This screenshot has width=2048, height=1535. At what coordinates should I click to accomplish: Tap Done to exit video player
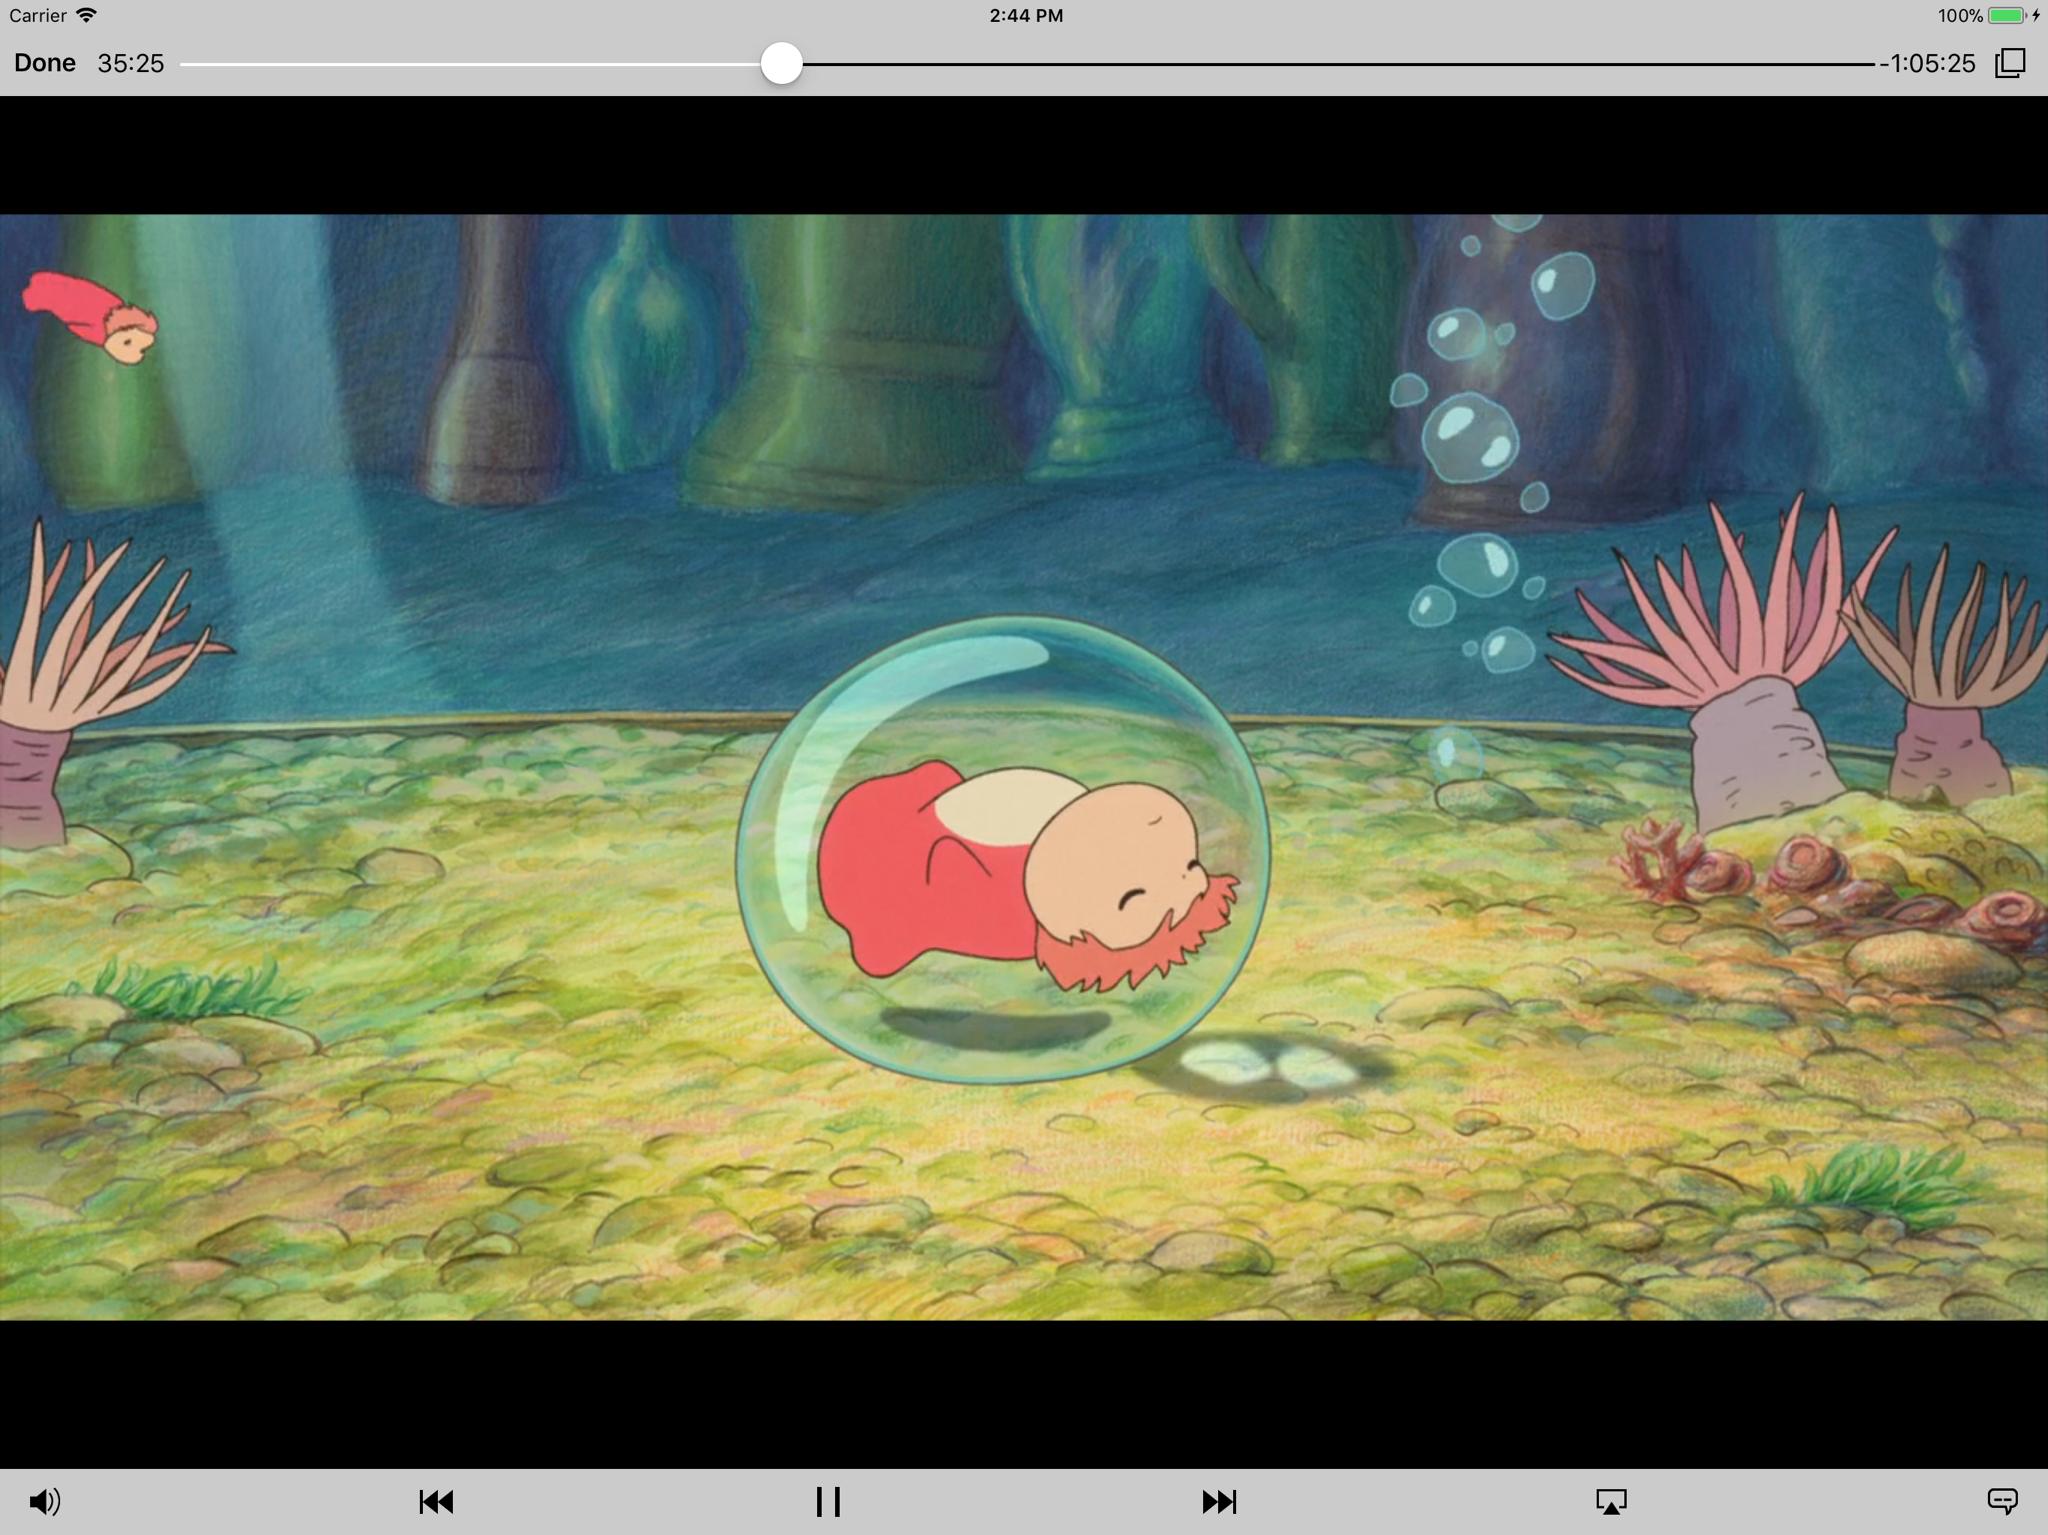tap(45, 63)
